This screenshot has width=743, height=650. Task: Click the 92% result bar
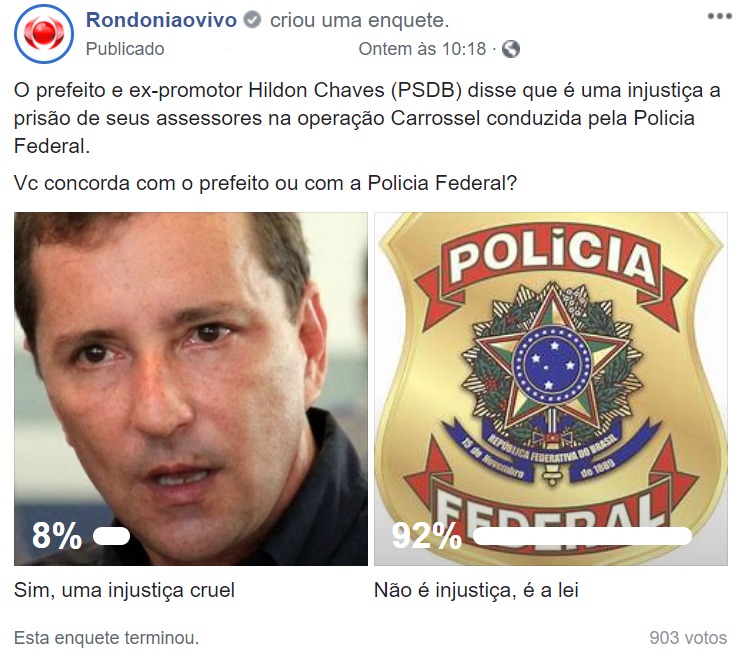(x=582, y=536)
